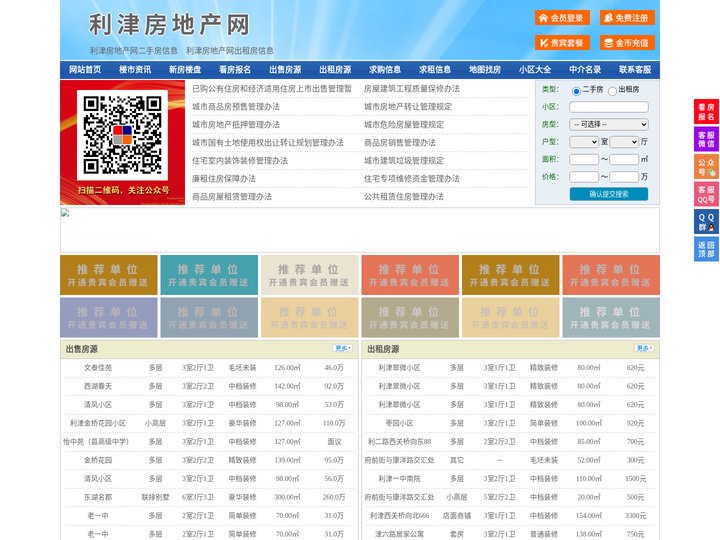Select the 二手房 radio button

click(x=576, y=91)
